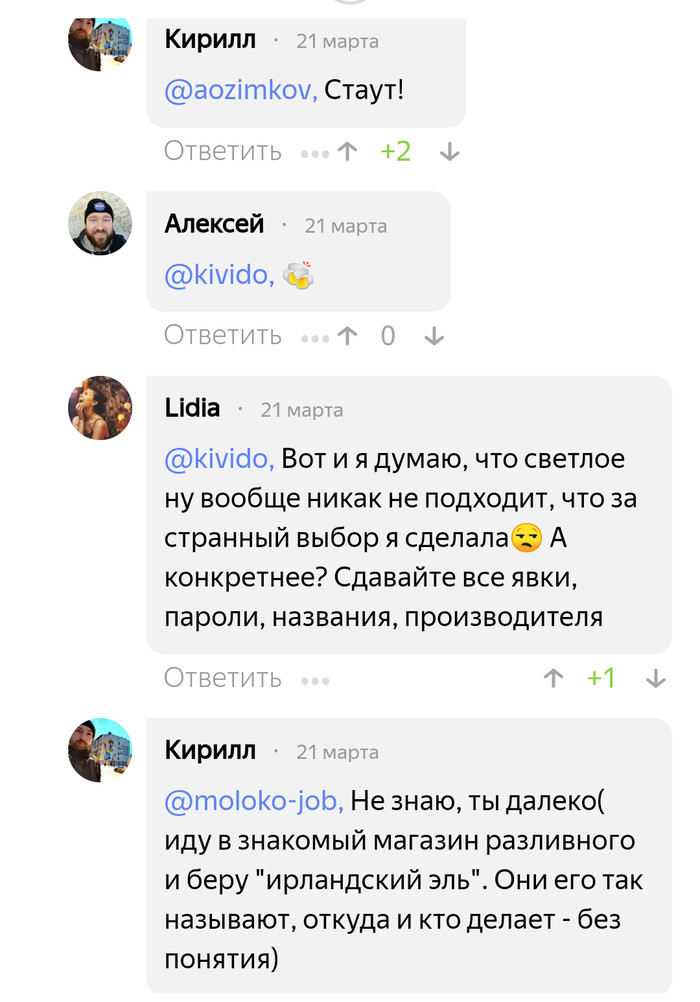Upvote Алексей's beer emoji comment
The height and width of the screenshot is (1002, 700).
pyautogui.click(x=347, y=336)
